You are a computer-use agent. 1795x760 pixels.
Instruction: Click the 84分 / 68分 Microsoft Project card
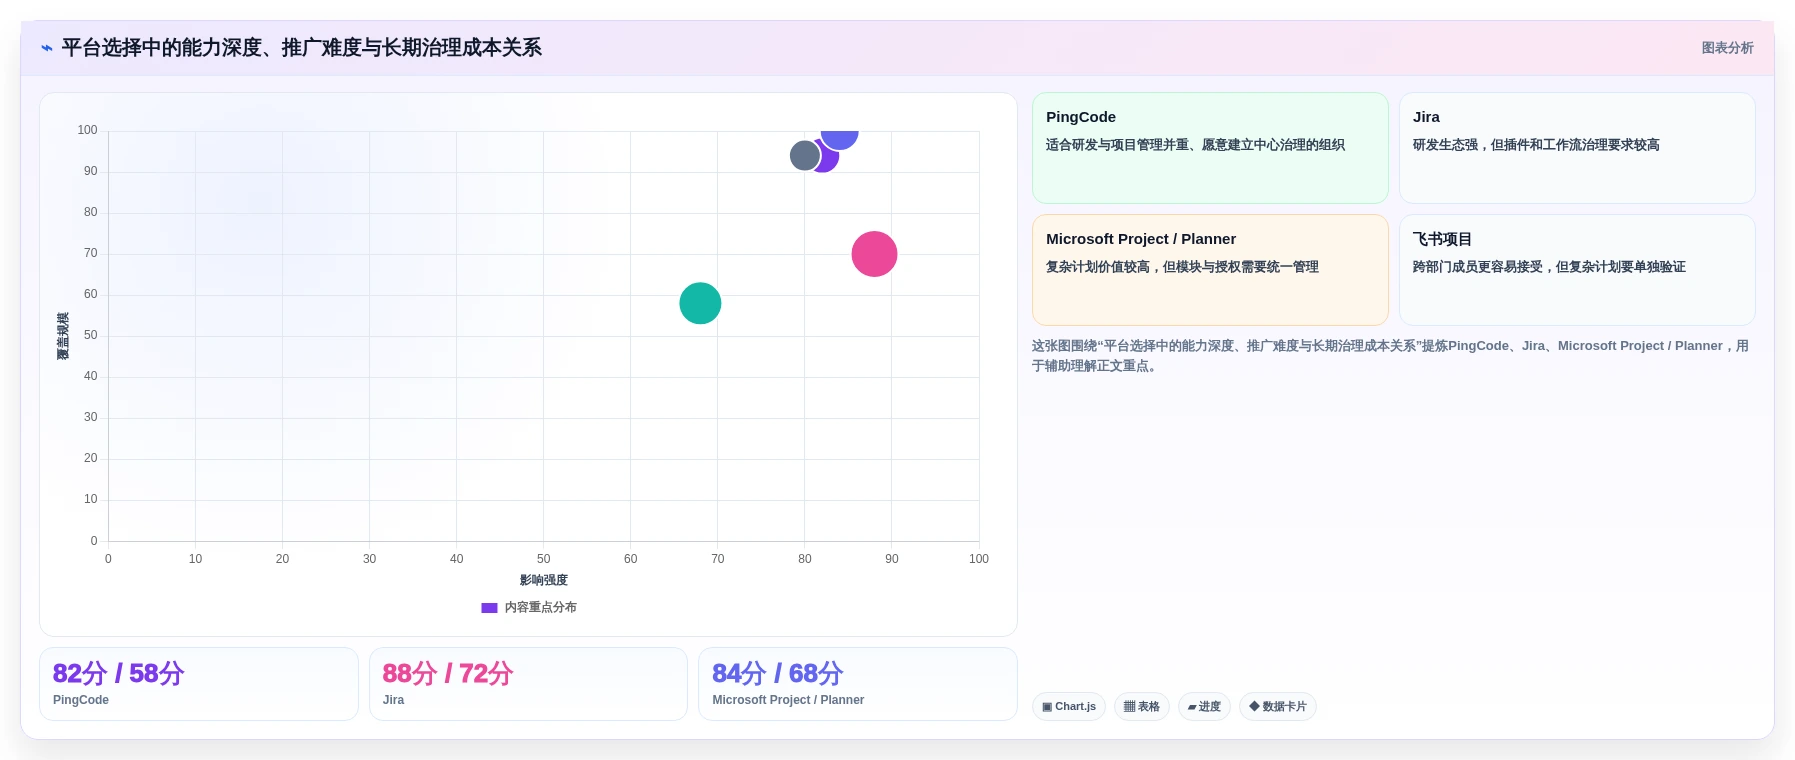858,684
